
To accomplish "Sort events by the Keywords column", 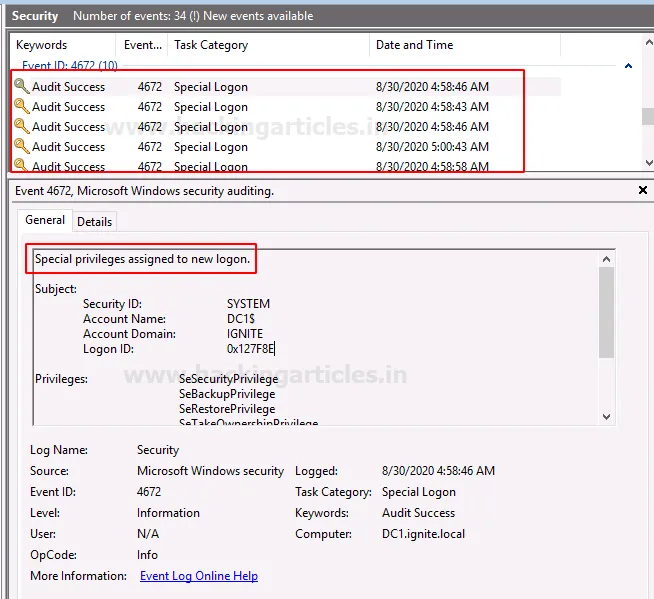I will [42, 45].
